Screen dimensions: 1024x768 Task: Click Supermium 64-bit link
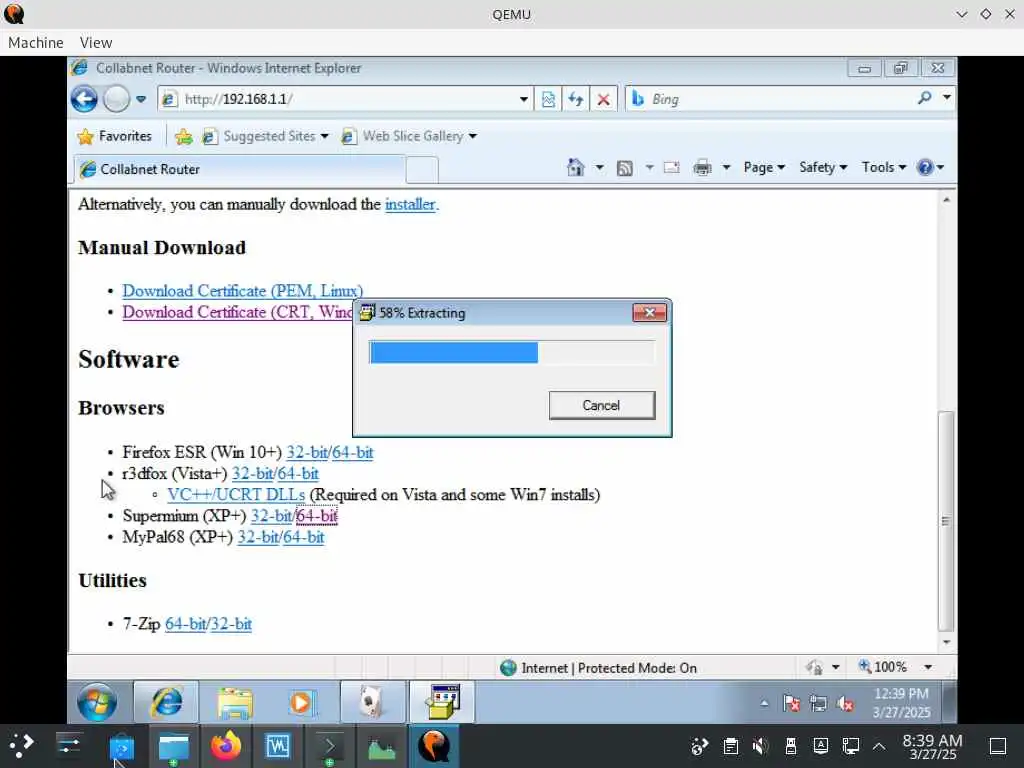(317, 516)
